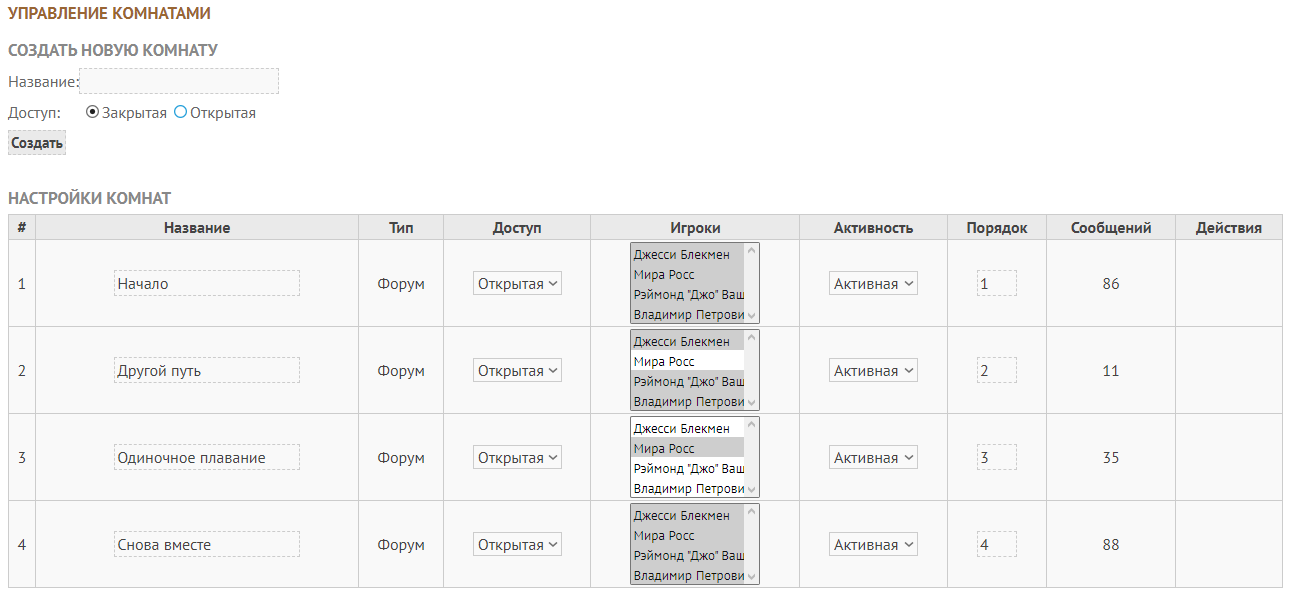Viewport: 1289px width, 595px height.
Task: Open access dropdown for Другой путь
Action: pyautogui.click(x=518, y=371)
